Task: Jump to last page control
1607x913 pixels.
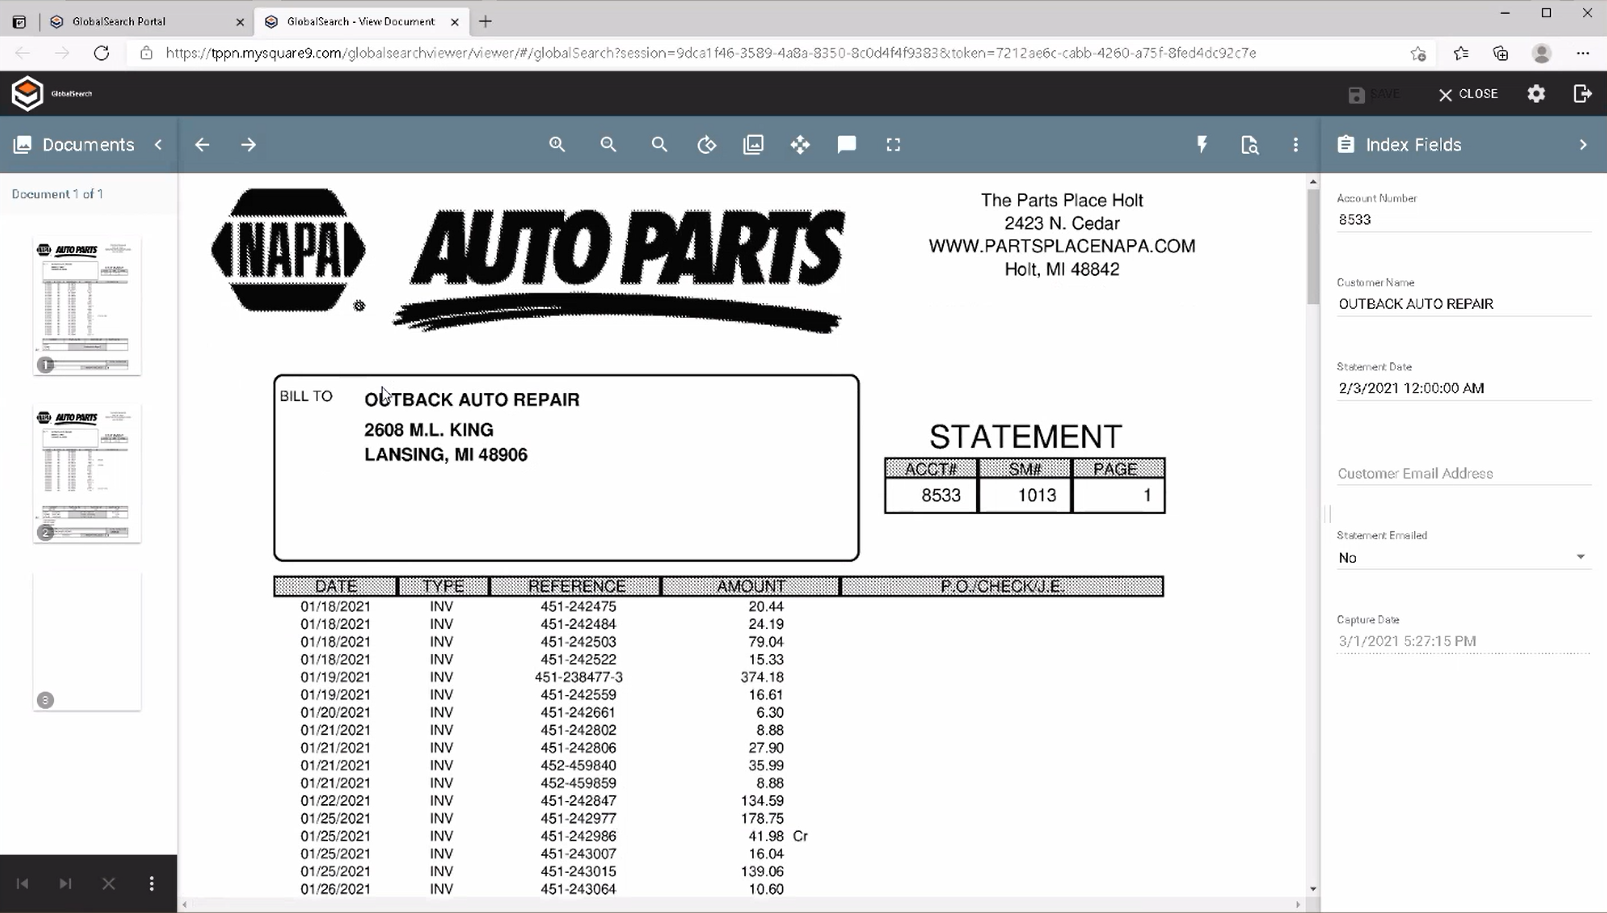Action: click(x=65, y=884)
